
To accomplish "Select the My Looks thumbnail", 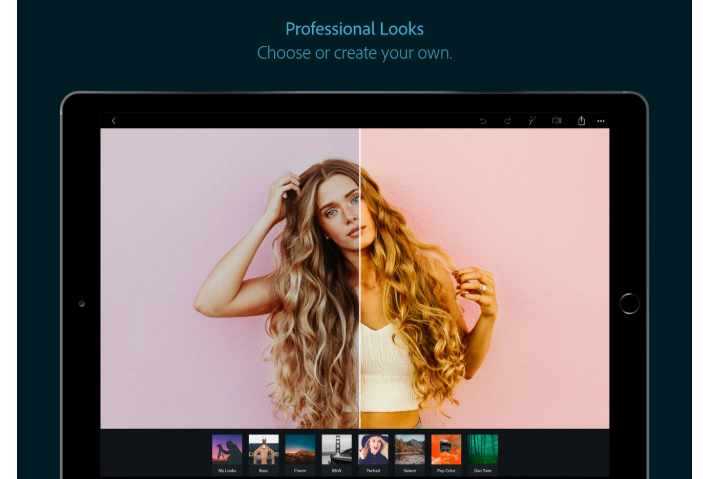I will (x=227, y=449).
